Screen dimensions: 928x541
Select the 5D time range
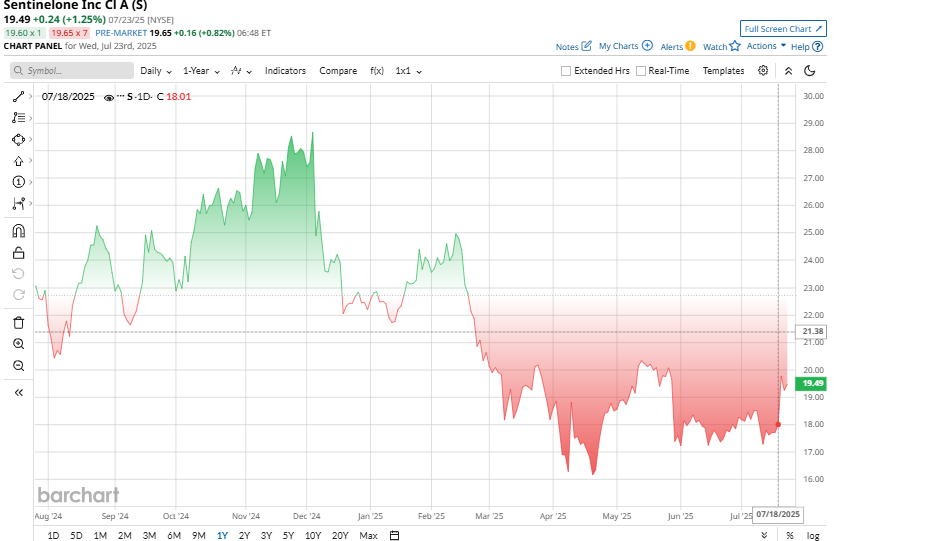(76, 535)
